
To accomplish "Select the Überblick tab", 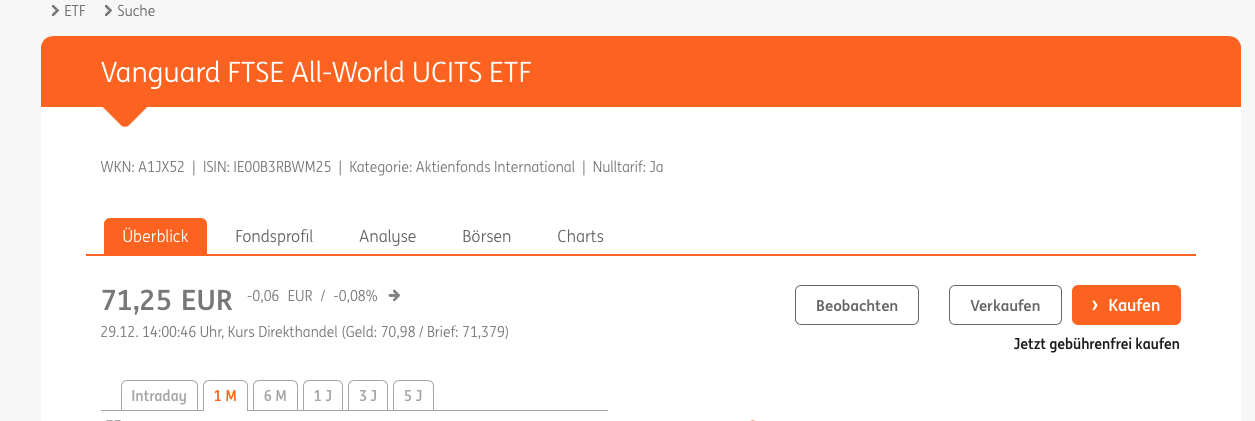I will 155,237.
